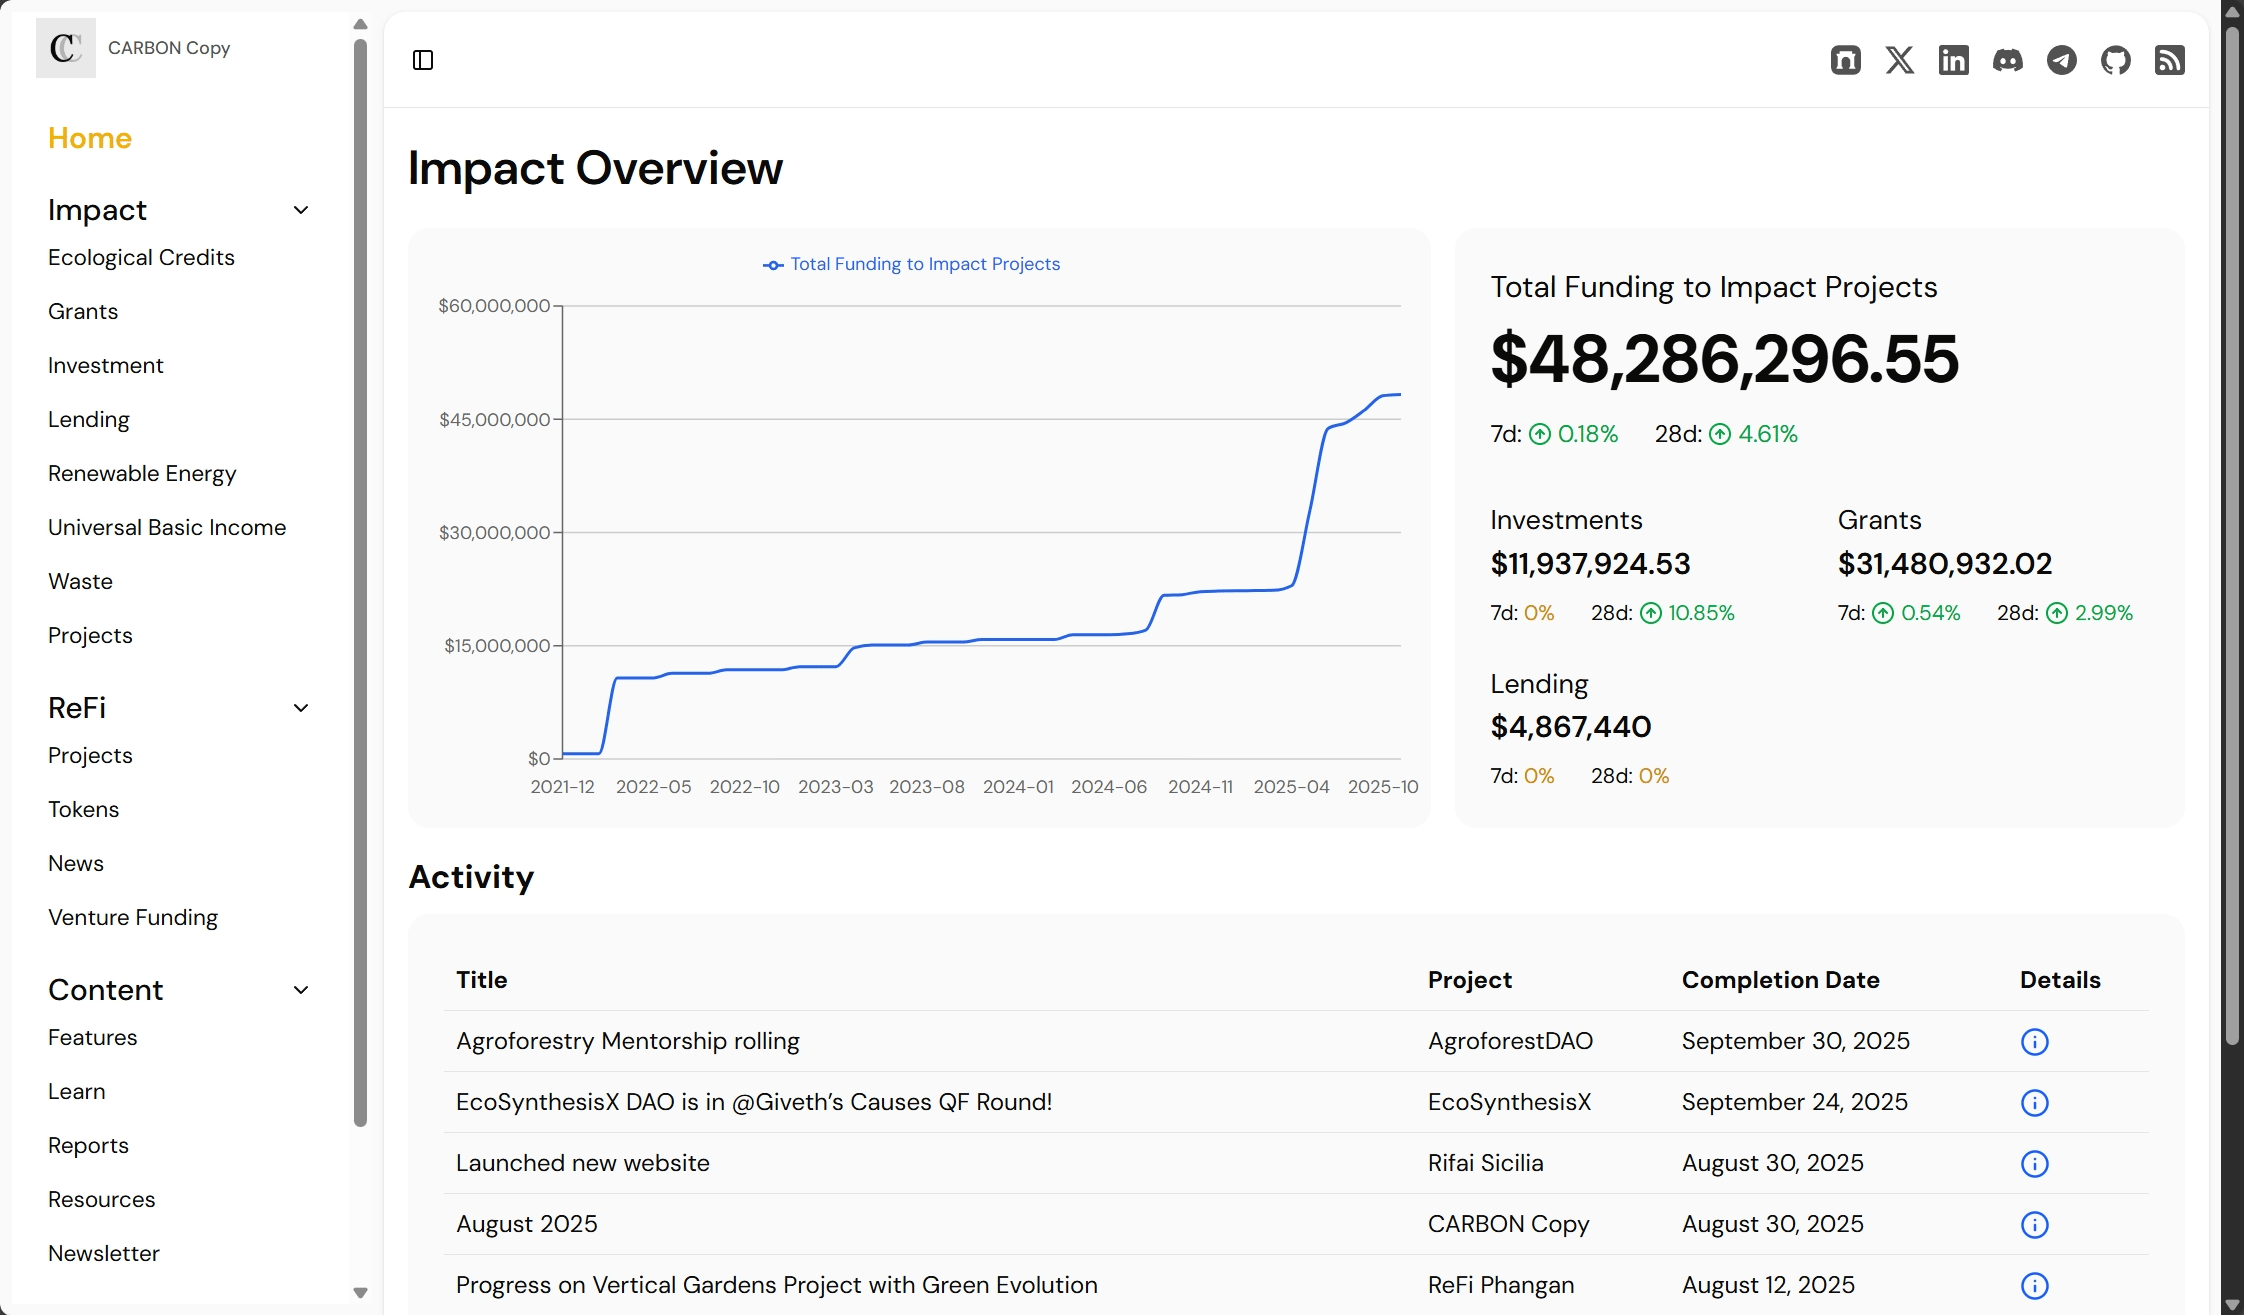View info icon for Launched new website
This screenshot has height=1315, width=2244.
[2034, 1164]
